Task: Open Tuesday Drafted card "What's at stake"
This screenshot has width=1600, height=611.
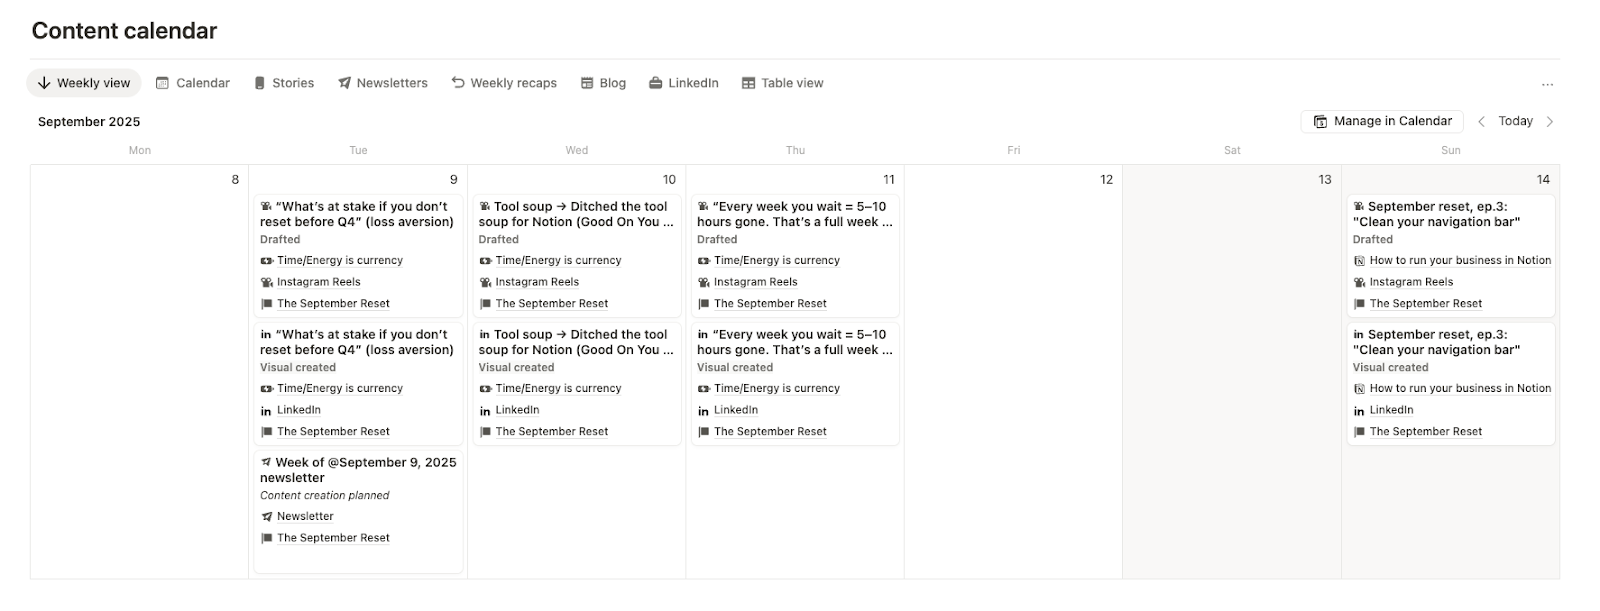Action: [x=358, y=255]
